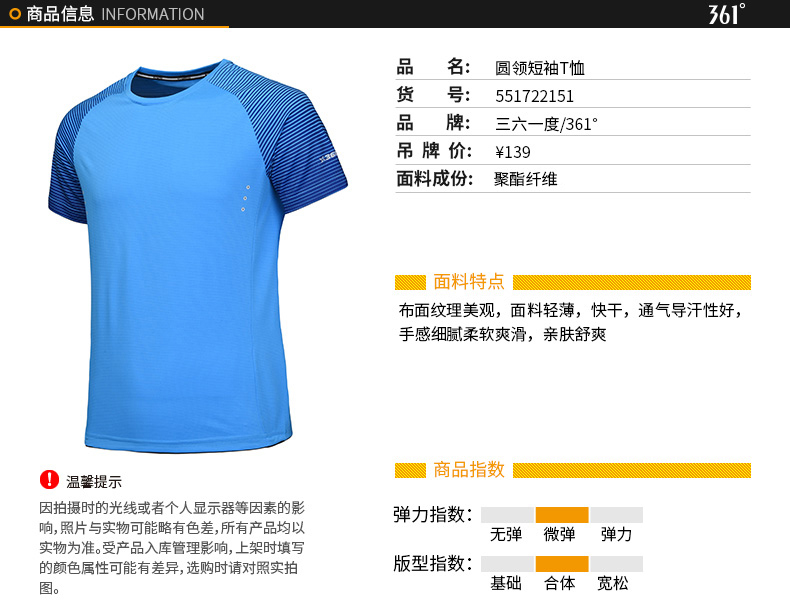Click the blue T-shirt product image
This screenshot has height=610, width=790.
198,256
